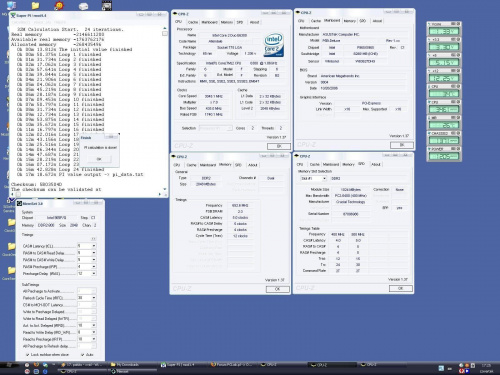Open About tab in CPU-Z SPD window
This screenshot has height=375, width=500.
click(376, 164)
